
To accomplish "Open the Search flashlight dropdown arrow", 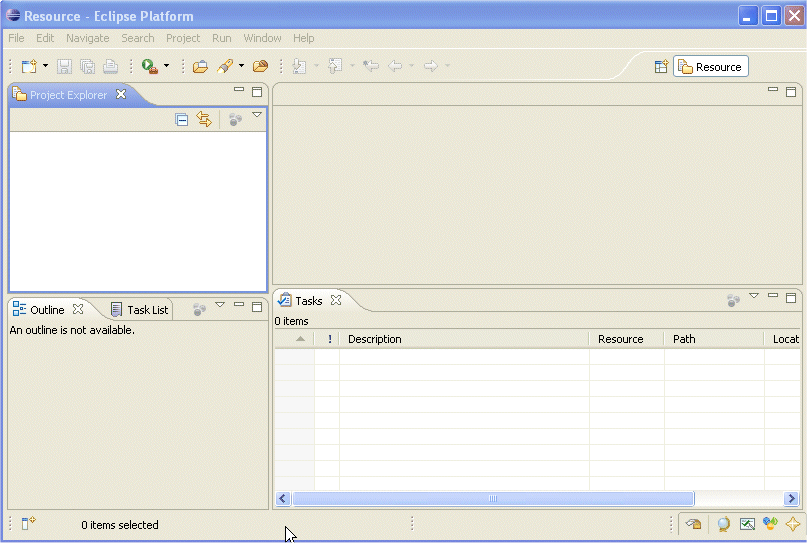I will coord(241,66).
